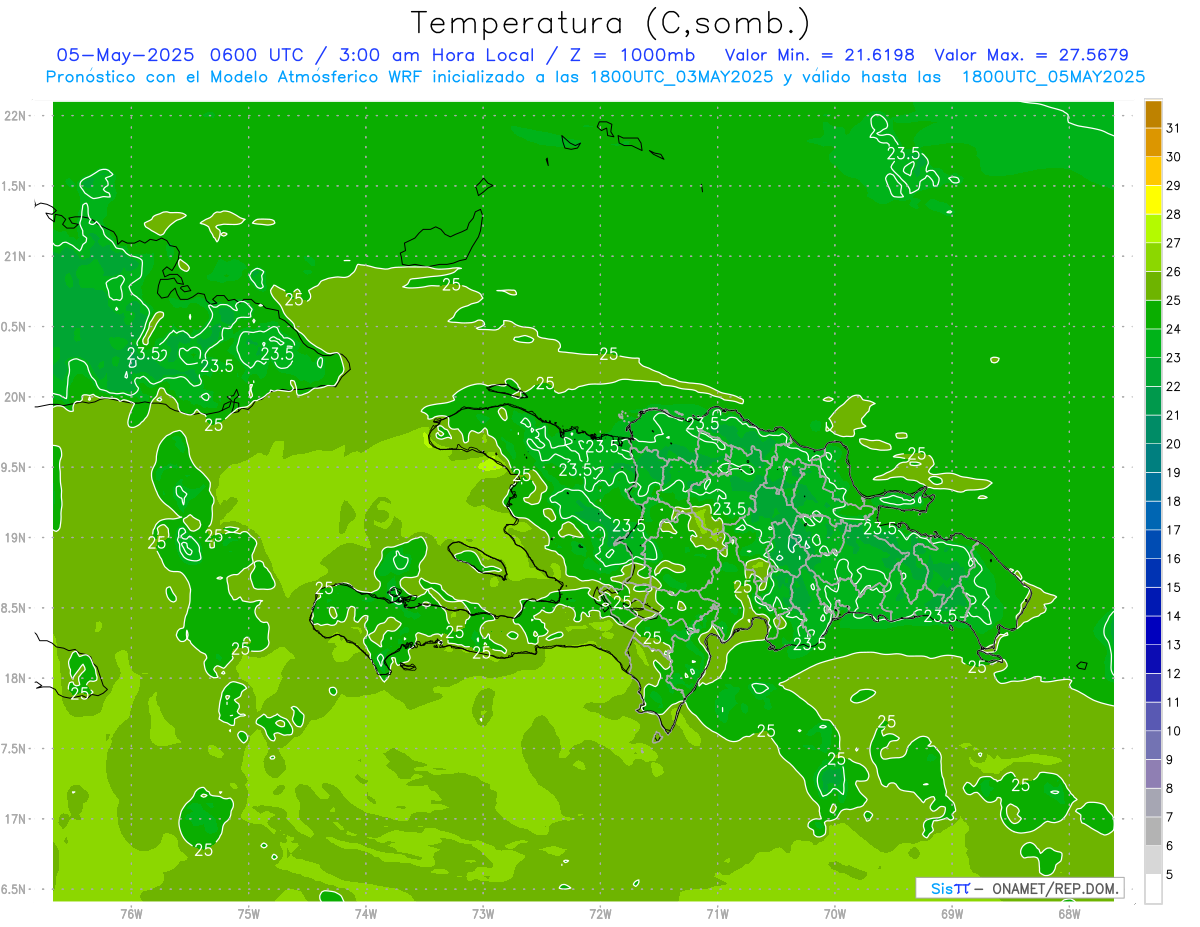Click the '1.5N' latitude axis label

[15, 186]
